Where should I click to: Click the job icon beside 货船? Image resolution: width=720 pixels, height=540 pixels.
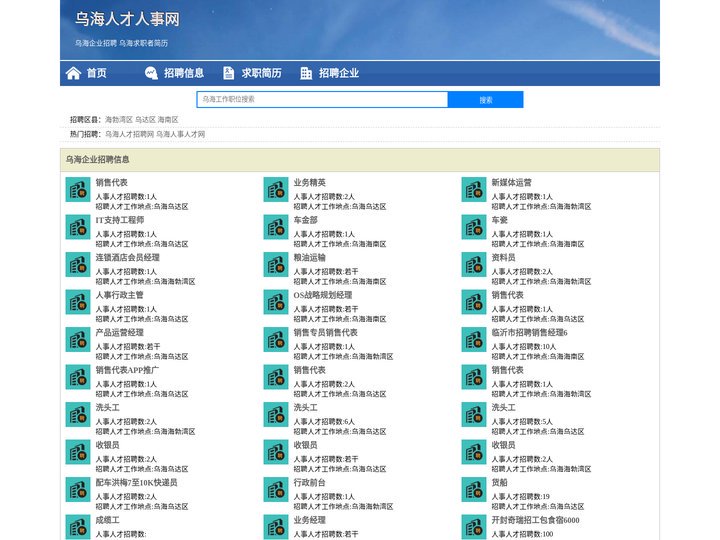[x=474, y=489]
